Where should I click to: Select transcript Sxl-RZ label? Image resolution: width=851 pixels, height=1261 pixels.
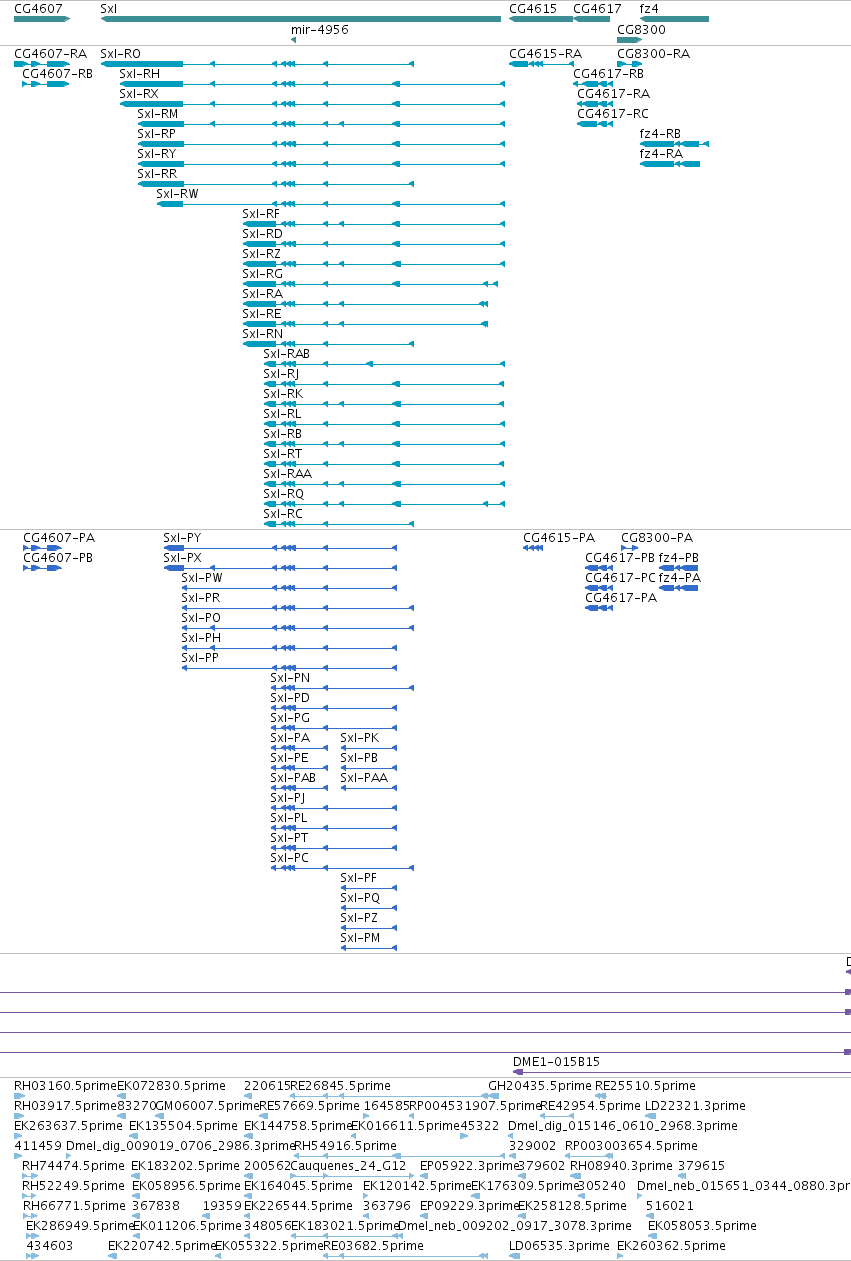pyautogui.click(x=261, y=254)
